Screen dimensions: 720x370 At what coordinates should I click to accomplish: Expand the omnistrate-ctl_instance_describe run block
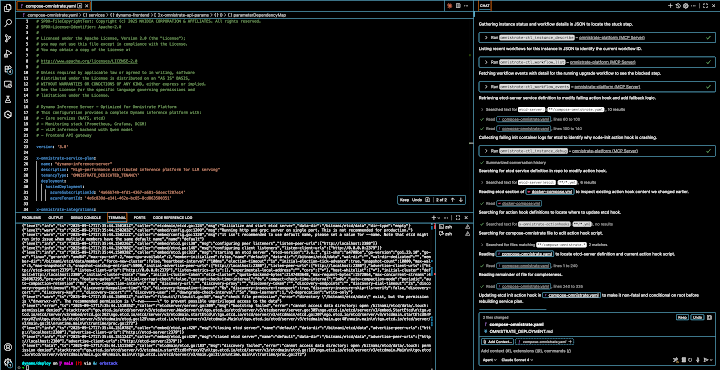[x=597, y=37]
